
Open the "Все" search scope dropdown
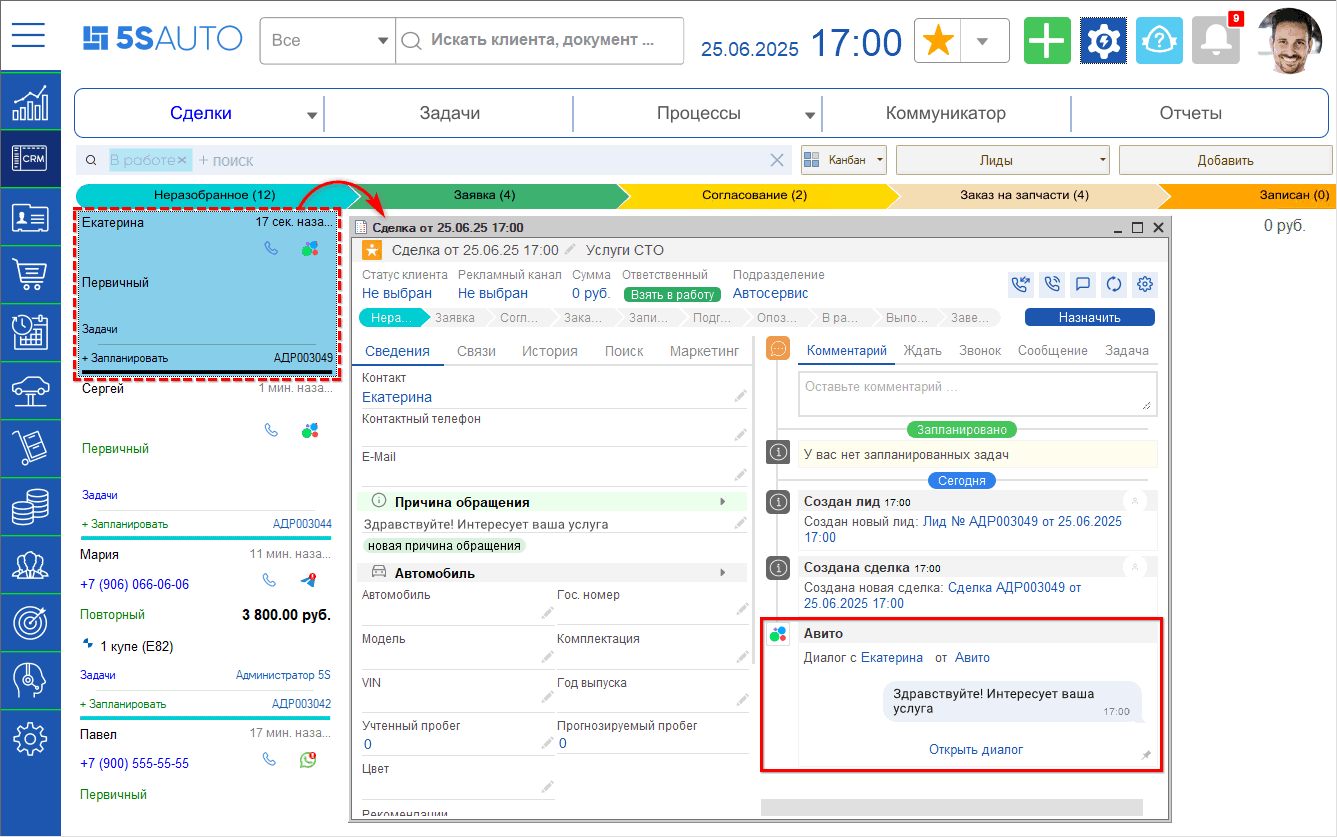tap(327, 41)
